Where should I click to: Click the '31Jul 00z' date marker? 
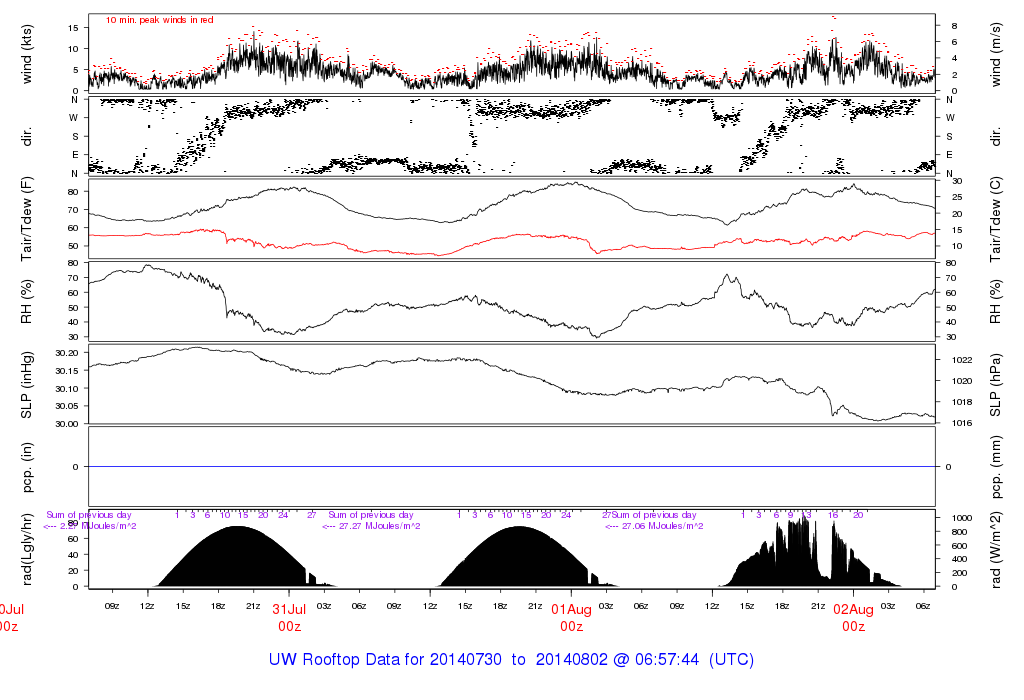(x=289, y=618)
